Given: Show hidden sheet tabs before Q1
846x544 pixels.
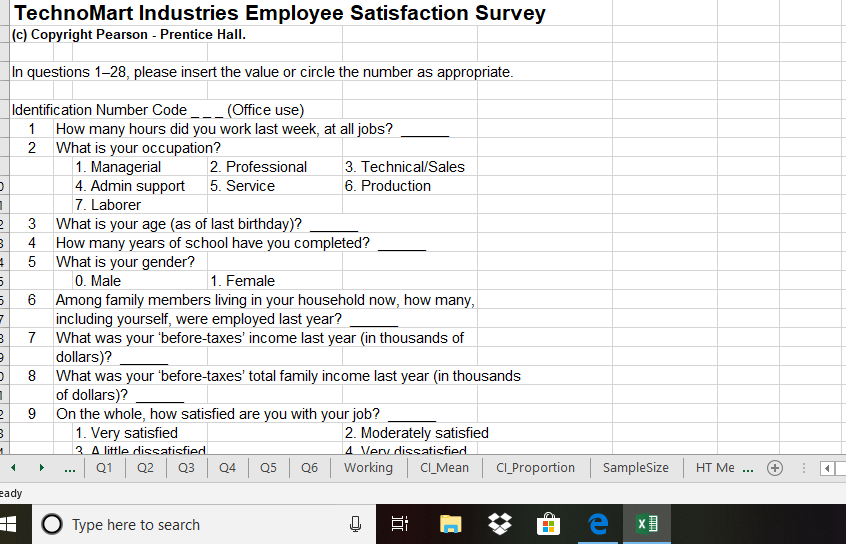Looking at the screenshot, I should 68,468.
